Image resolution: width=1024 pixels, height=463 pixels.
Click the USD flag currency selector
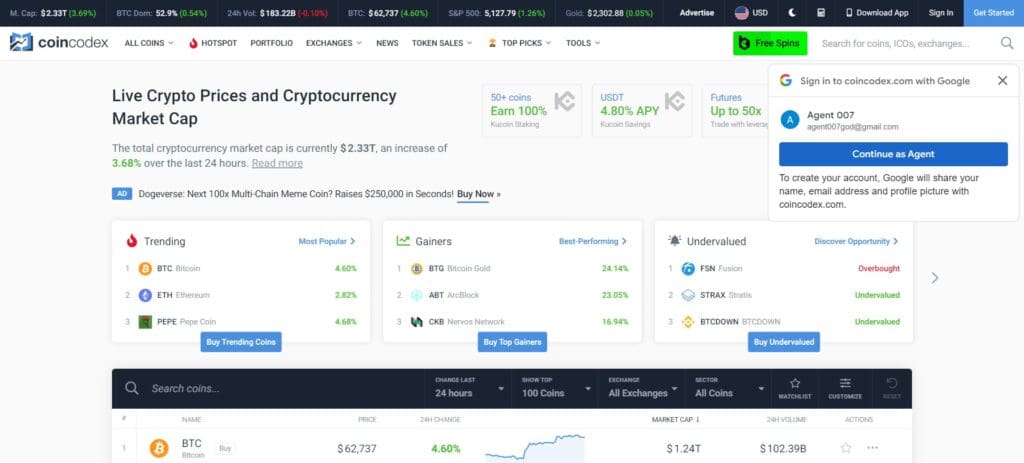(751, 12)
